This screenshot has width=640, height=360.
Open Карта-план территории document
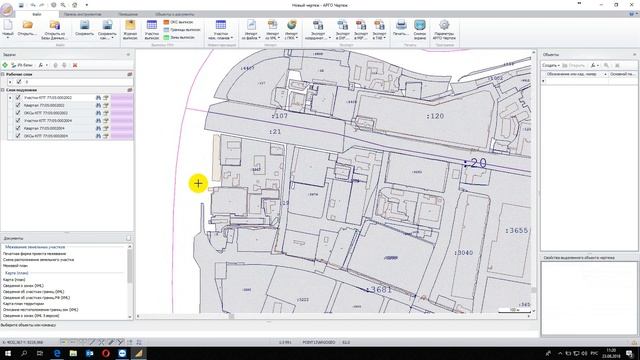coord(23,304)
